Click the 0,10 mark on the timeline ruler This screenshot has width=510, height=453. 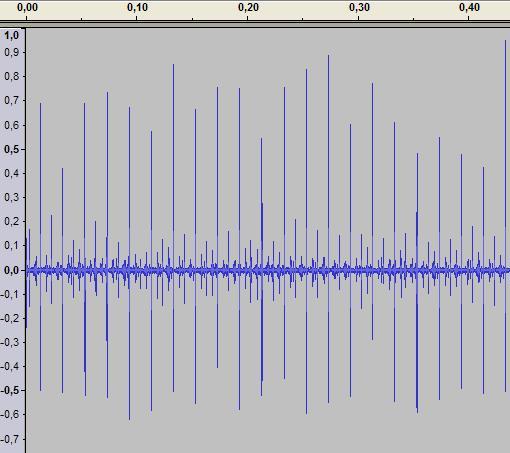(x=137, y=8)
